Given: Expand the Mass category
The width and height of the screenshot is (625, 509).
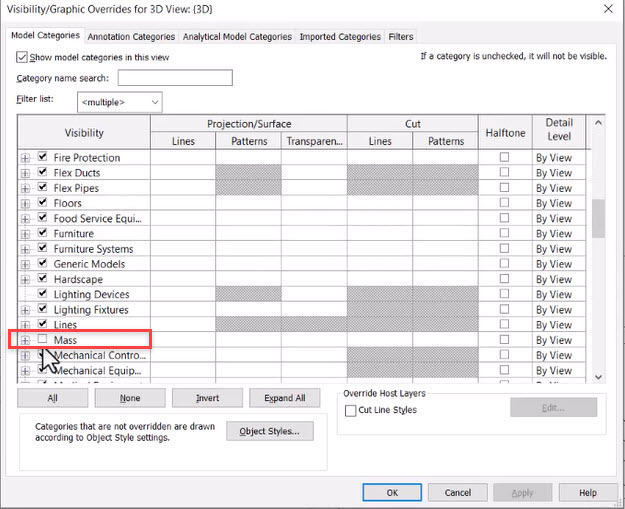Looking at the screenshot, I should (x=25, y=340).
